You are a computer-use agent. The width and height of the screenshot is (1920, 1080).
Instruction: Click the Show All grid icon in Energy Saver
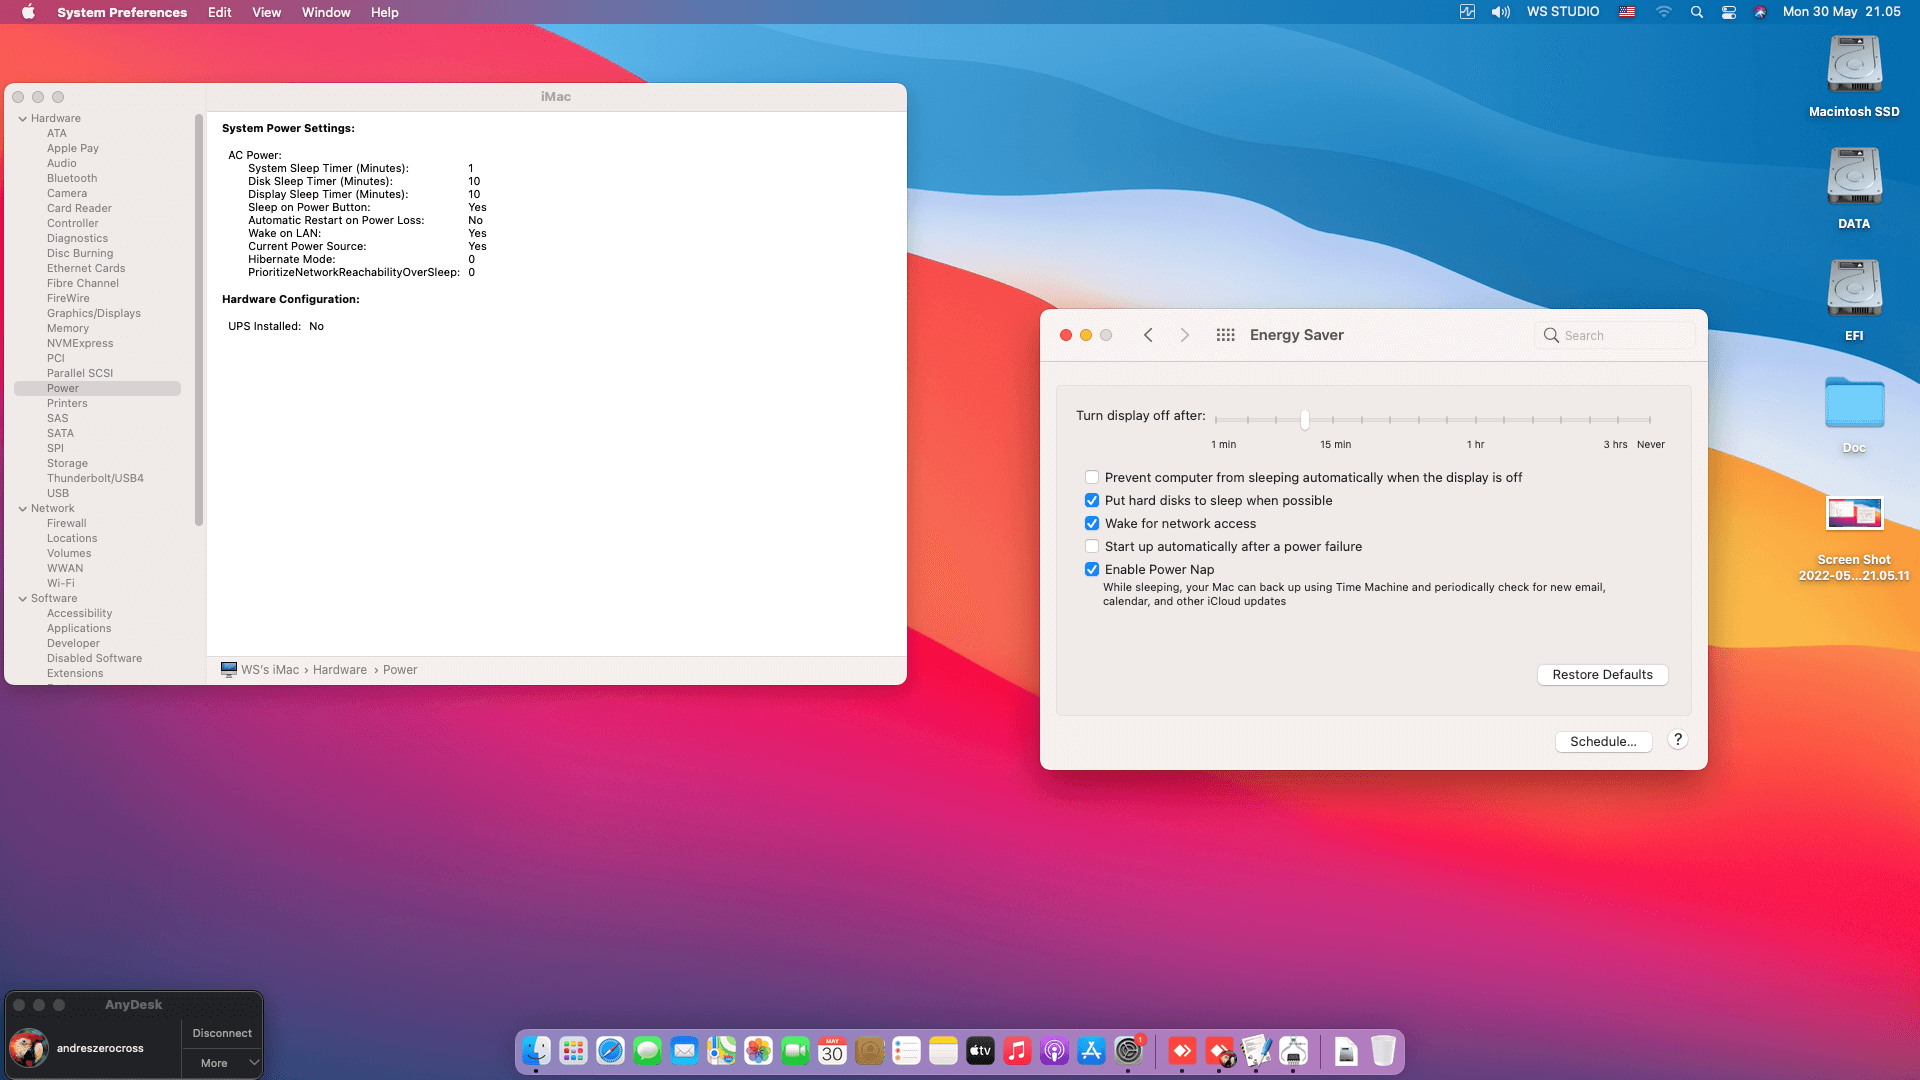1225,335
